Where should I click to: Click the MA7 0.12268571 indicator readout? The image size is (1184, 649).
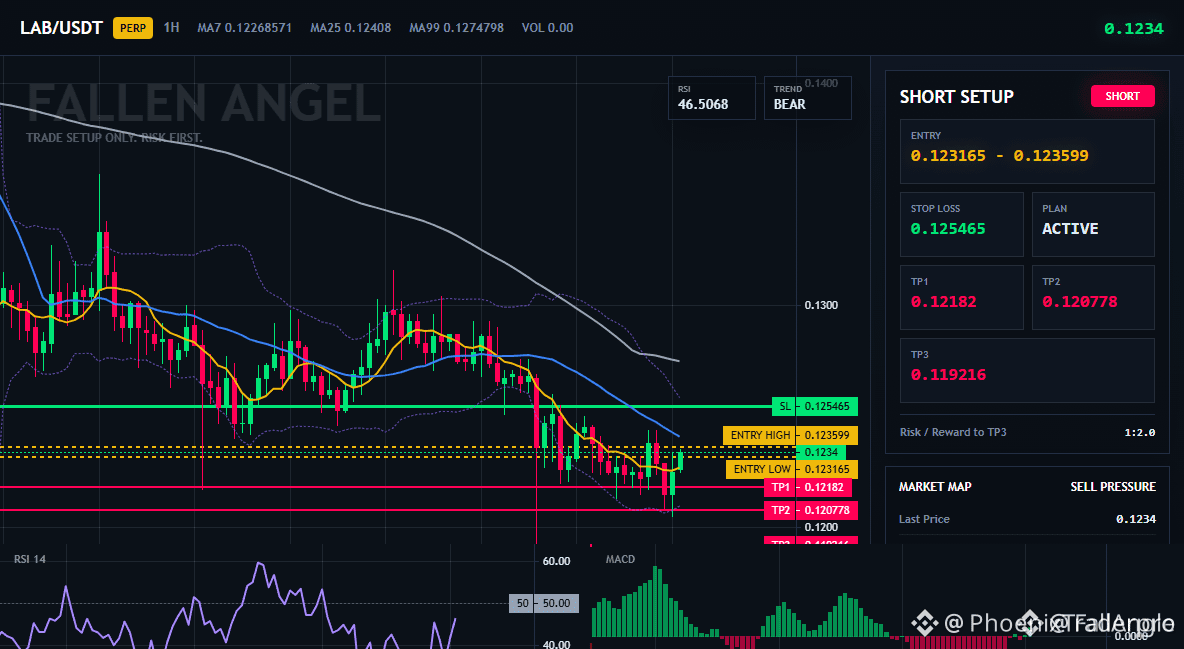pyautogui.click(x=245, y=27)
